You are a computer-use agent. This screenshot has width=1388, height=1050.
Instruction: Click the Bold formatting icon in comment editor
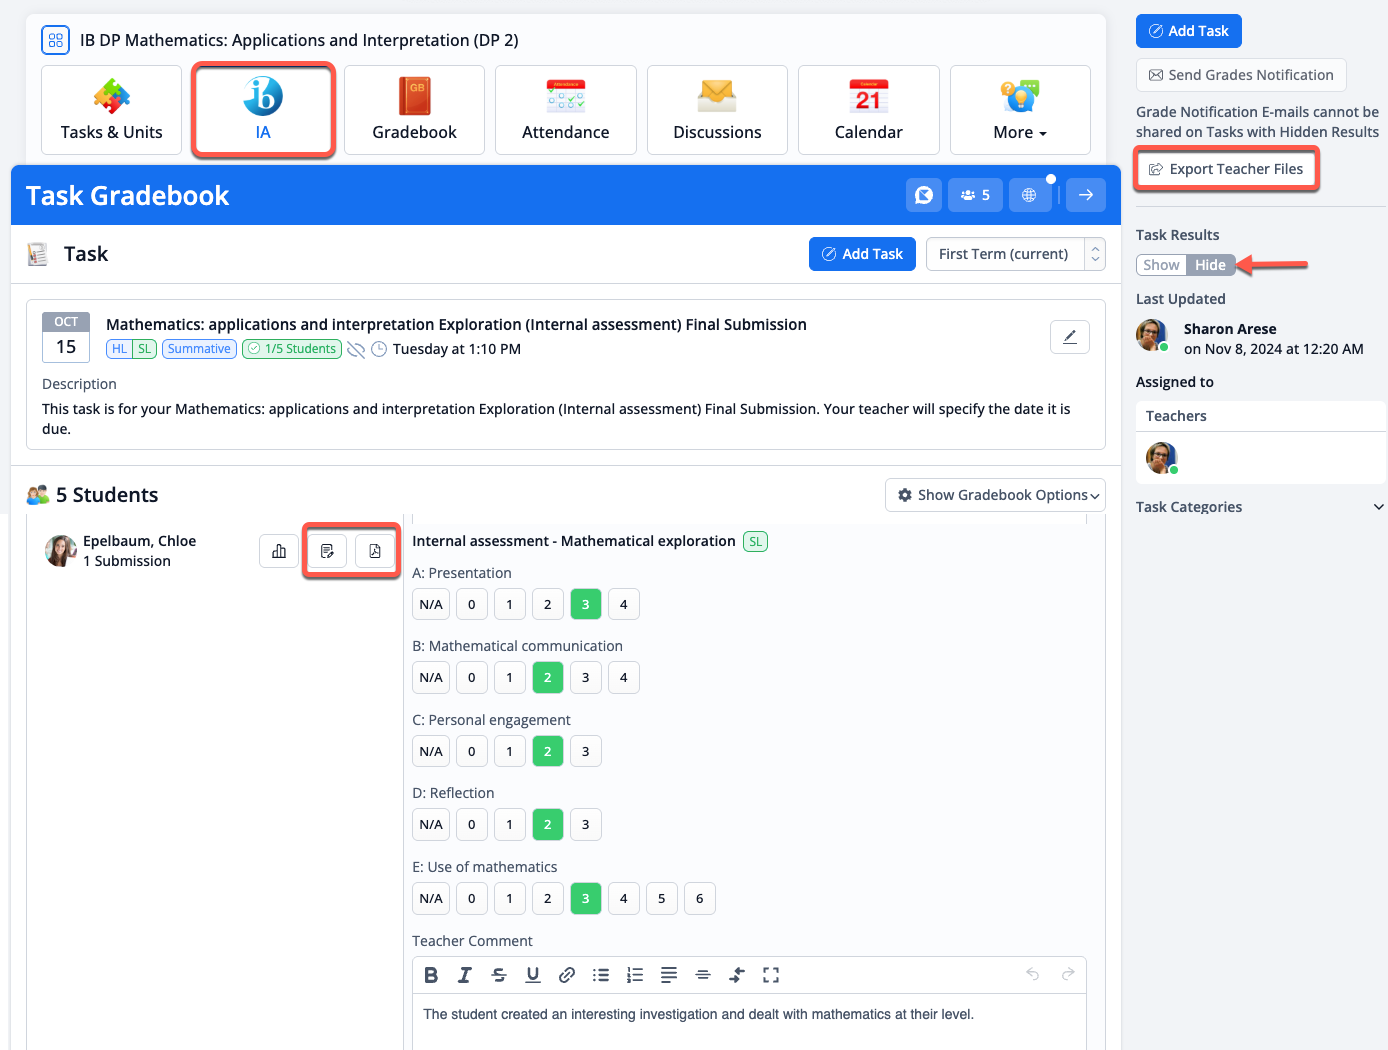[x=431, y=975]
